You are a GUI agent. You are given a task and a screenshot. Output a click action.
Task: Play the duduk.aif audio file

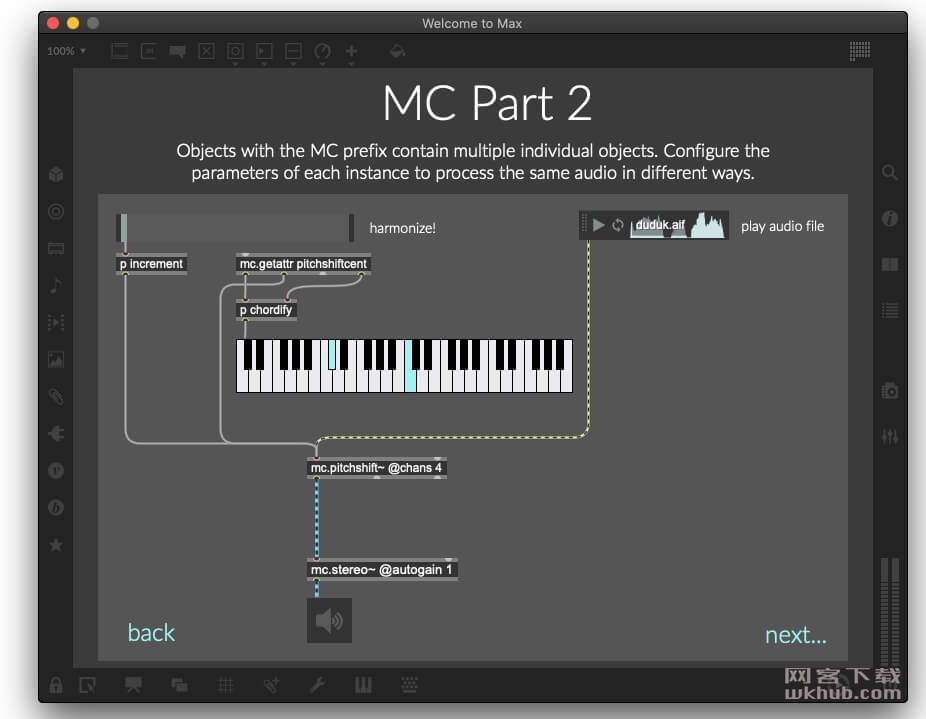(598, 225)
